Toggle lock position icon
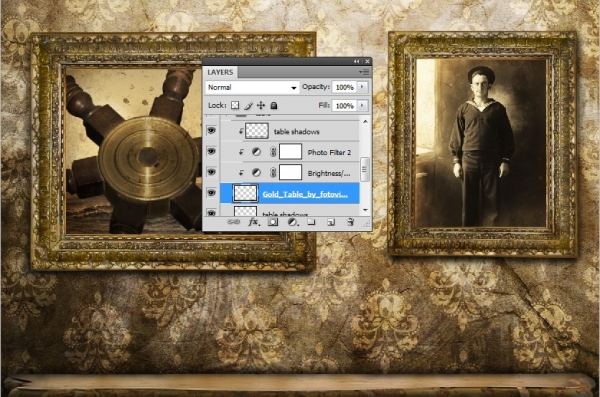This screenshot has width=600, height=397. pyautogui.click(x=261, y=105)
